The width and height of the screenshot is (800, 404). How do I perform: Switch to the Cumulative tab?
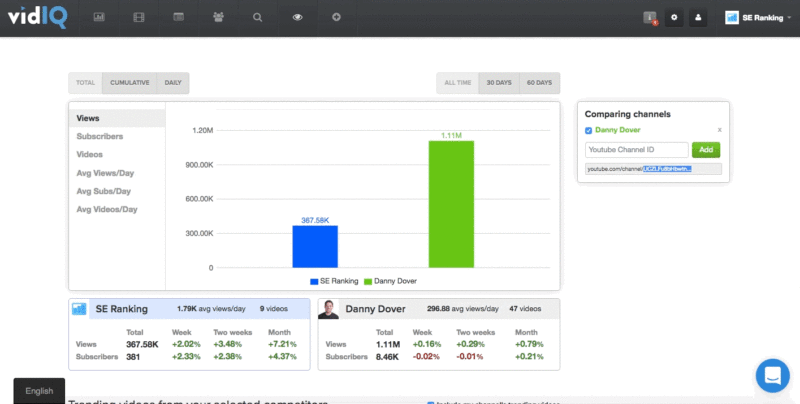coord(130,83)
